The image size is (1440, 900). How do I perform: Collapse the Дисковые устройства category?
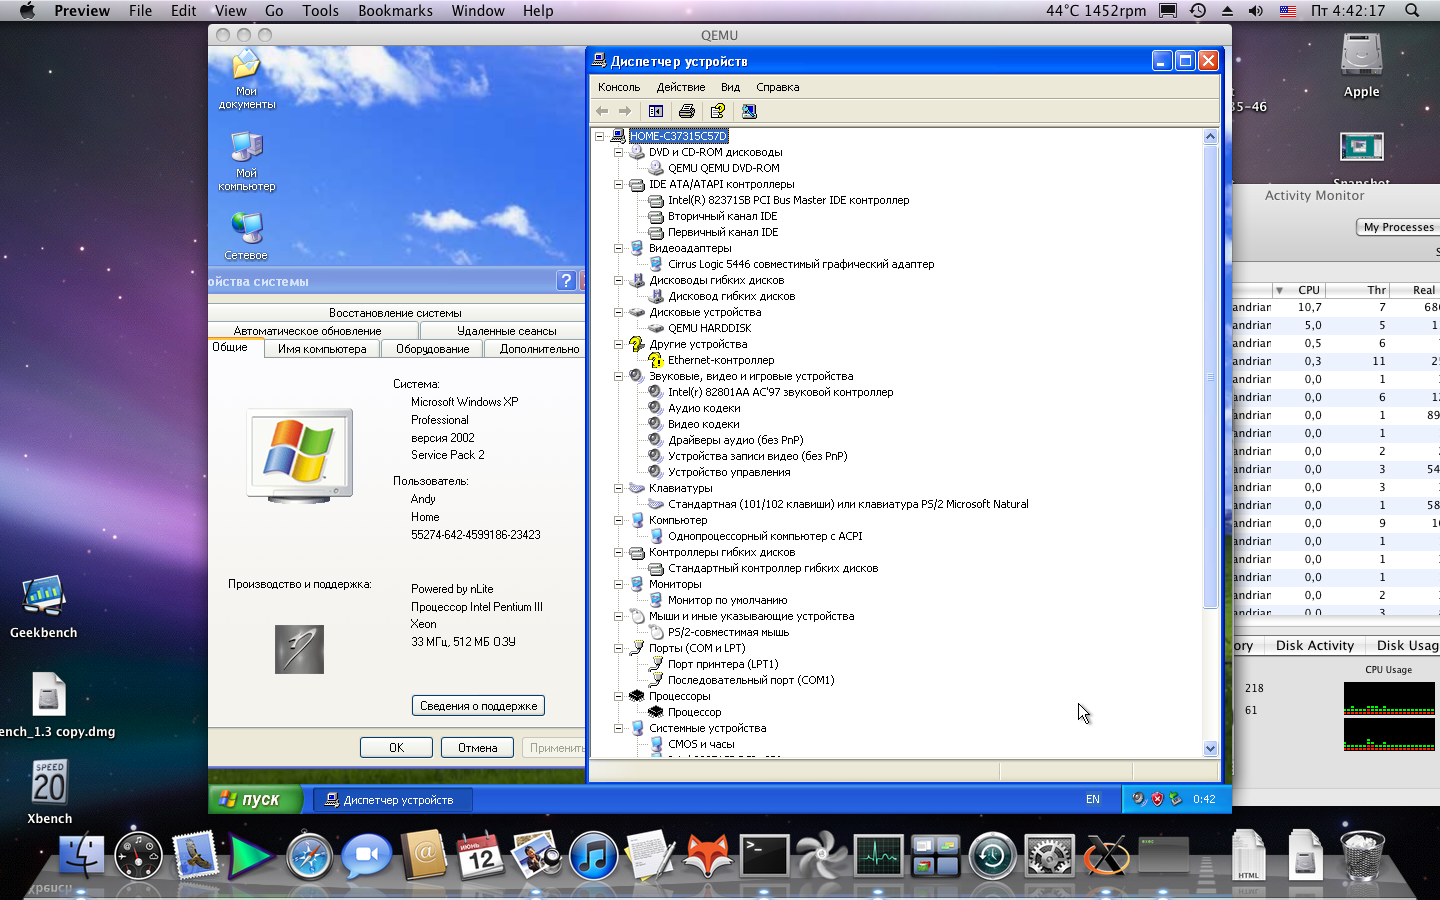tap(618, 312)
